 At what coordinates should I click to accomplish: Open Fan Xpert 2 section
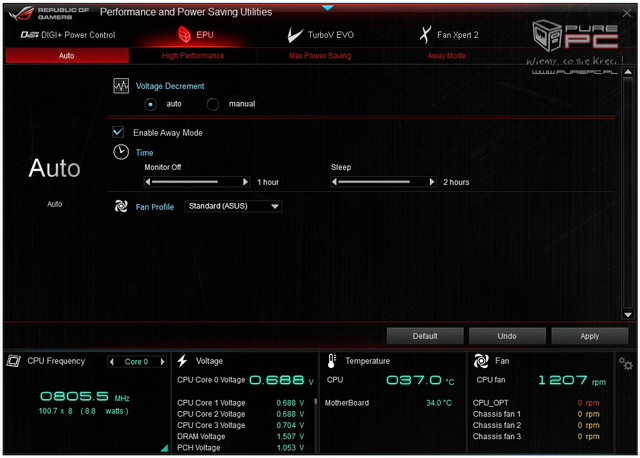[x=449, y=35]
